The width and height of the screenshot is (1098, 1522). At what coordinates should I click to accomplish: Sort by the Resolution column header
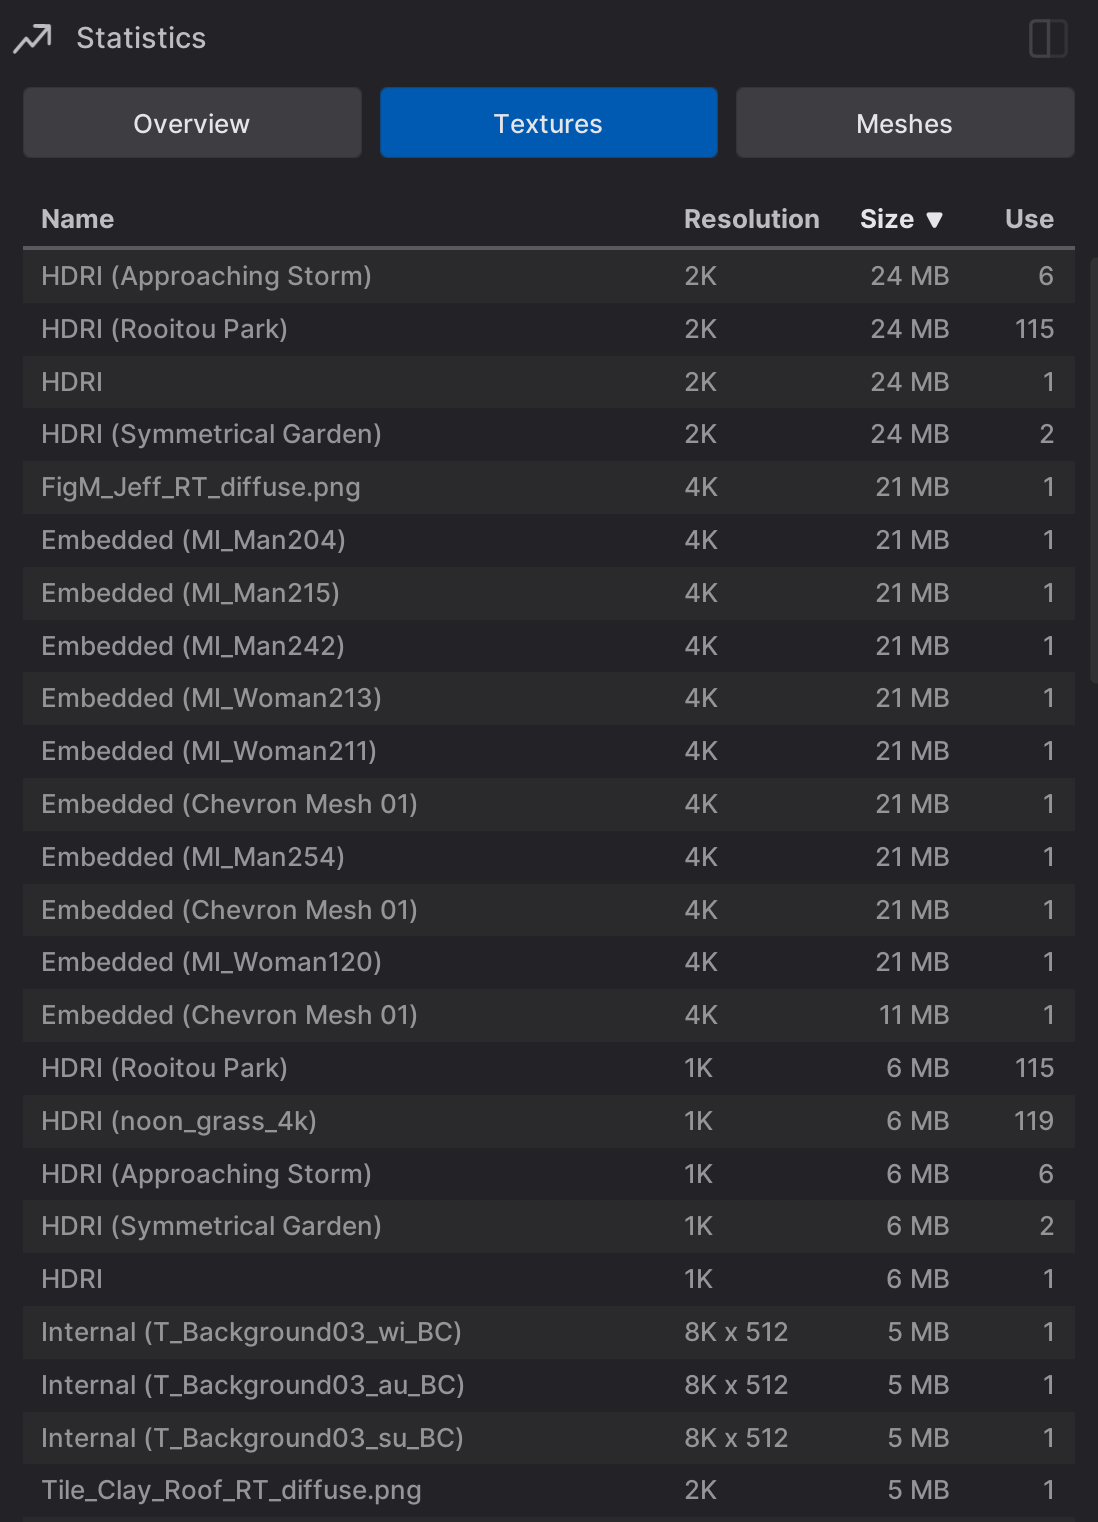point(751,219)
